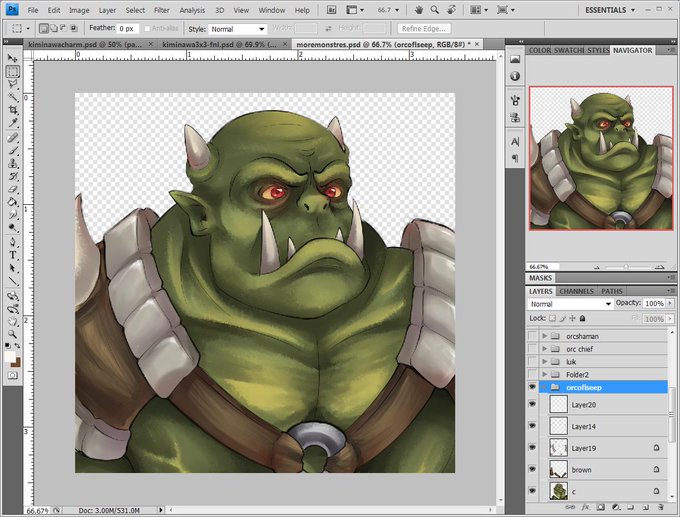Select the Zoom tool in toolbox

click(x=13, y=334)
